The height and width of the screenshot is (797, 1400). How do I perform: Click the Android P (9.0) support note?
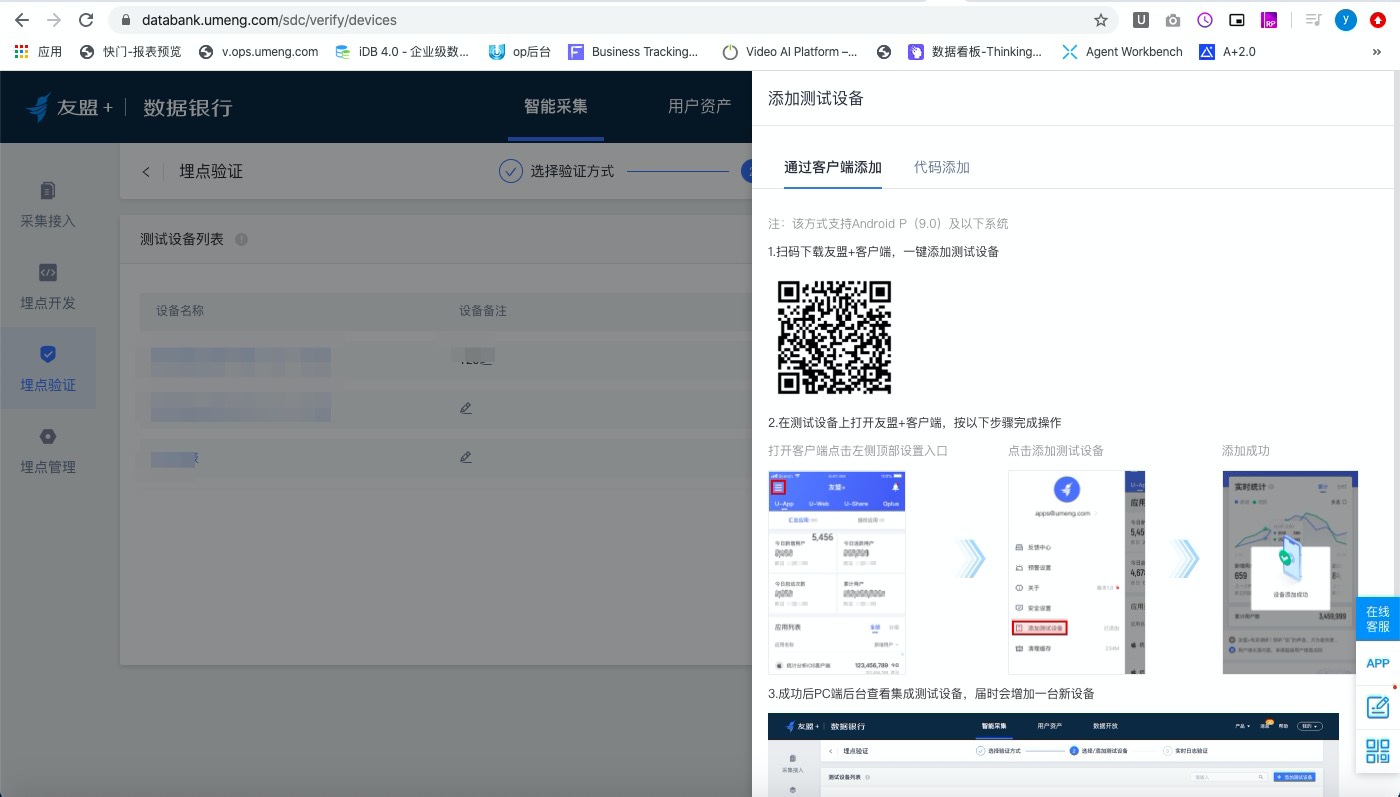coord(888,224)
